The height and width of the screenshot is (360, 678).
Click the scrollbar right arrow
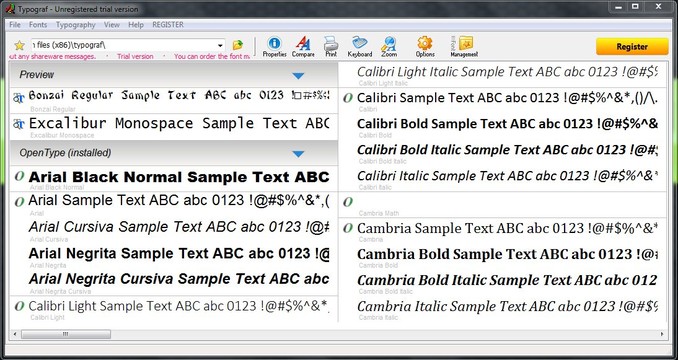pos(662,334)
